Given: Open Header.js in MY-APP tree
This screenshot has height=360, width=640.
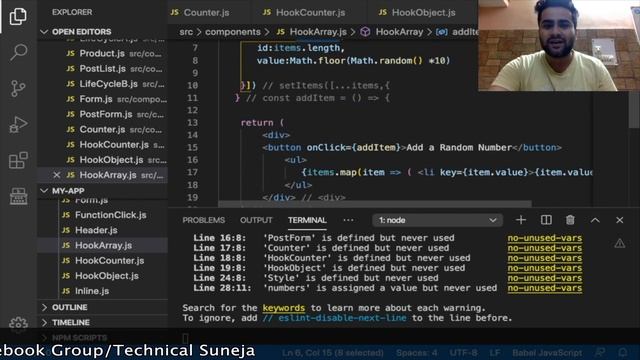Looking at the screenshot, I should coord(102,230).
